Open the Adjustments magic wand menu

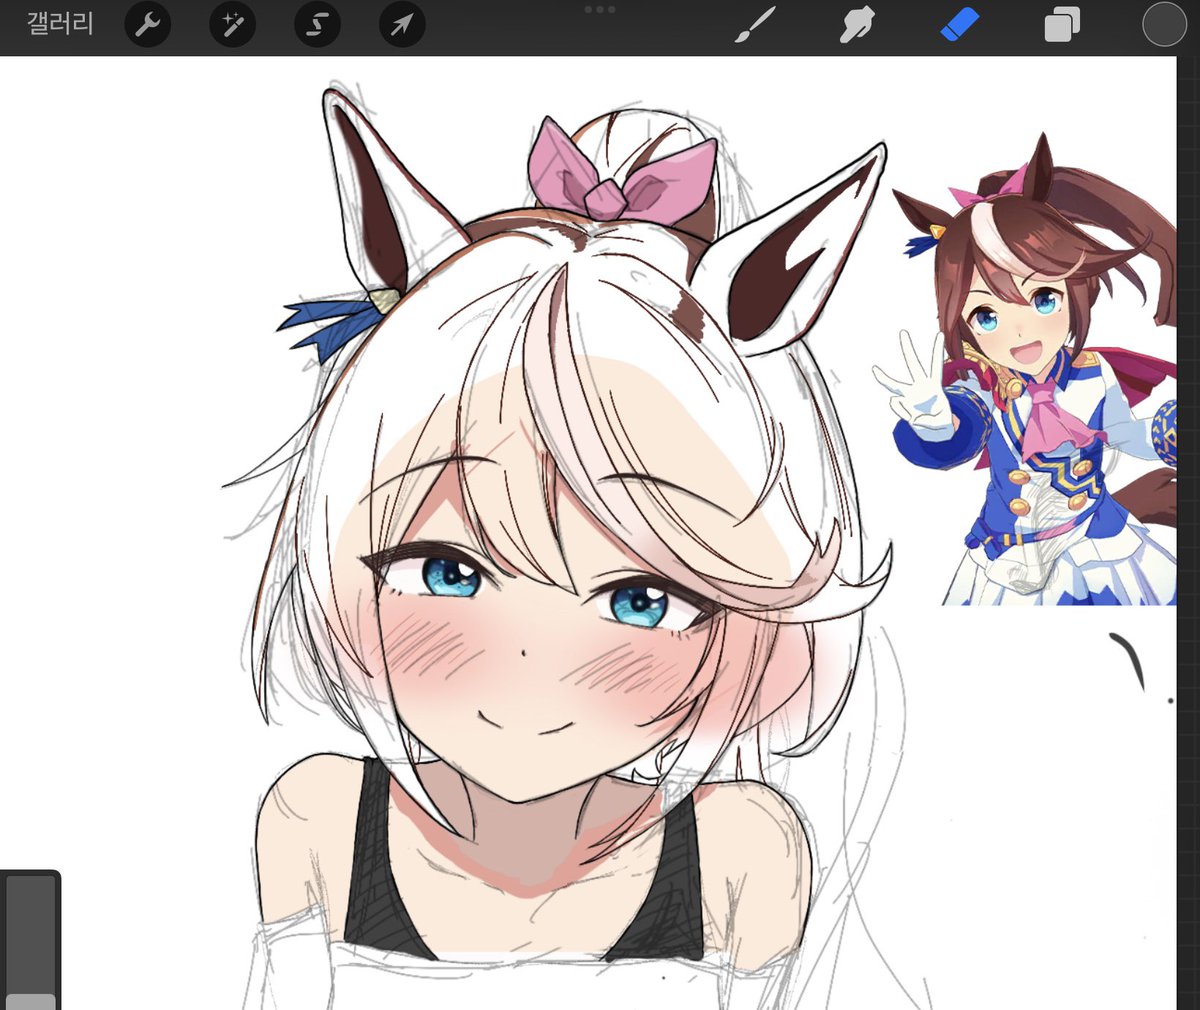(233, 24)
